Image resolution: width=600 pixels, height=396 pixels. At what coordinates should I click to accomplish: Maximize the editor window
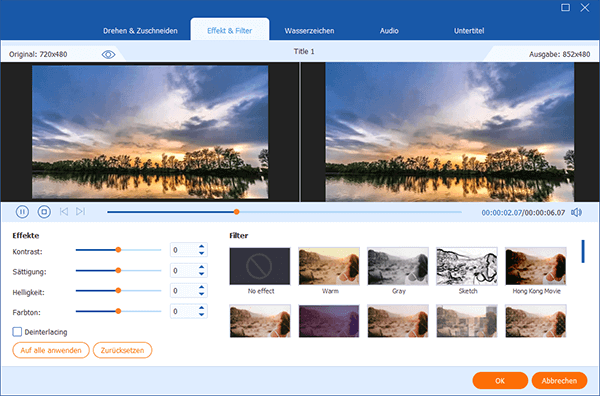pos(565,8)
